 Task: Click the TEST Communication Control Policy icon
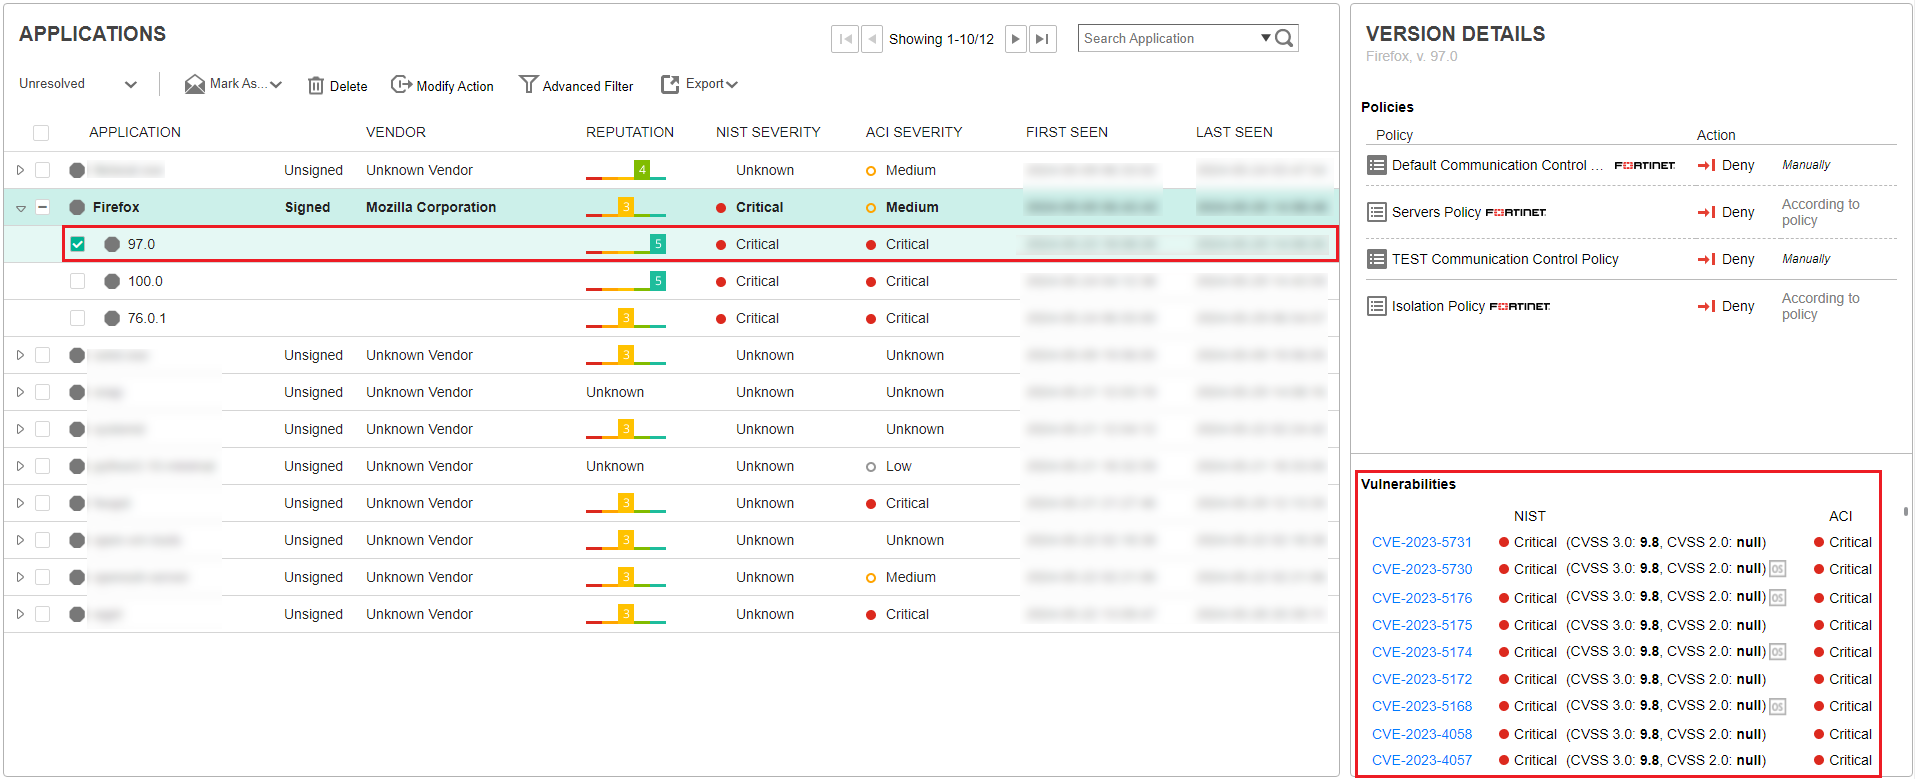(1377, 259)
